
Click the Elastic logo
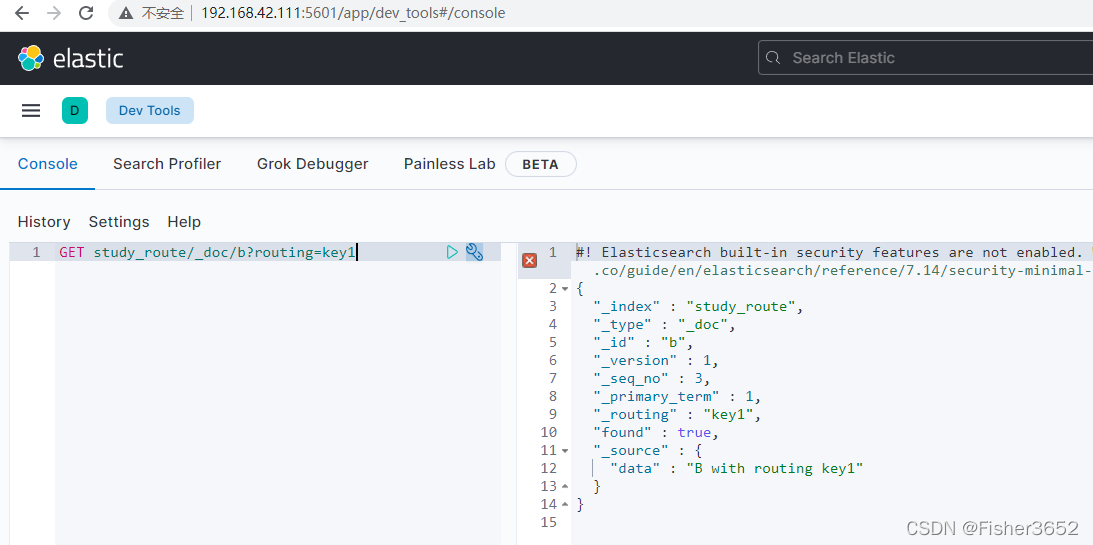(x=70, y=59)
